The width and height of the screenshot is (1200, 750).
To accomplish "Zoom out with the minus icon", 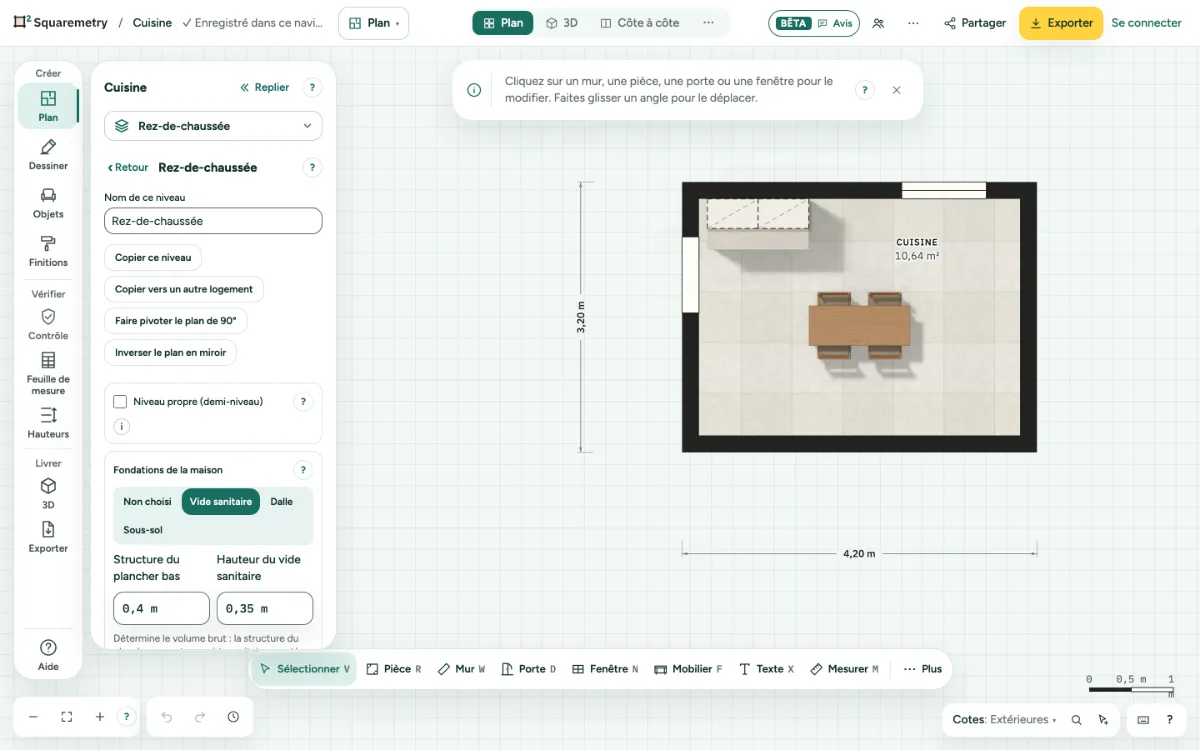I will [33, 717].
